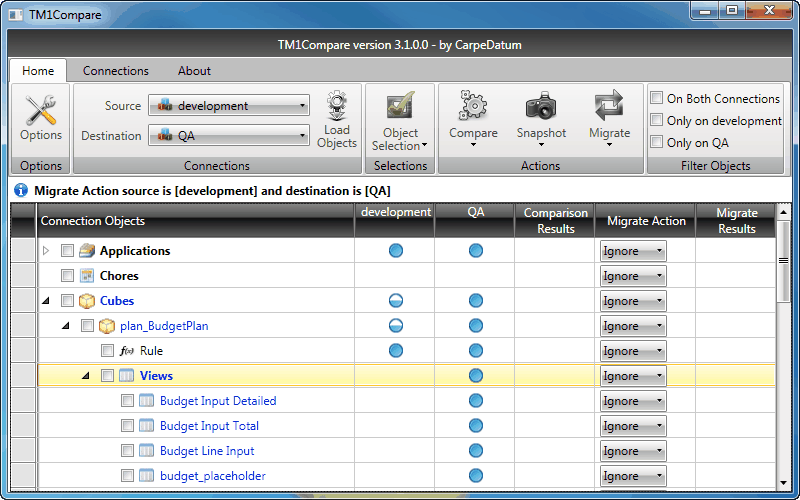Screen dimensions: 800x500
Task: Collapse the Views node
Action: point(86,376)
